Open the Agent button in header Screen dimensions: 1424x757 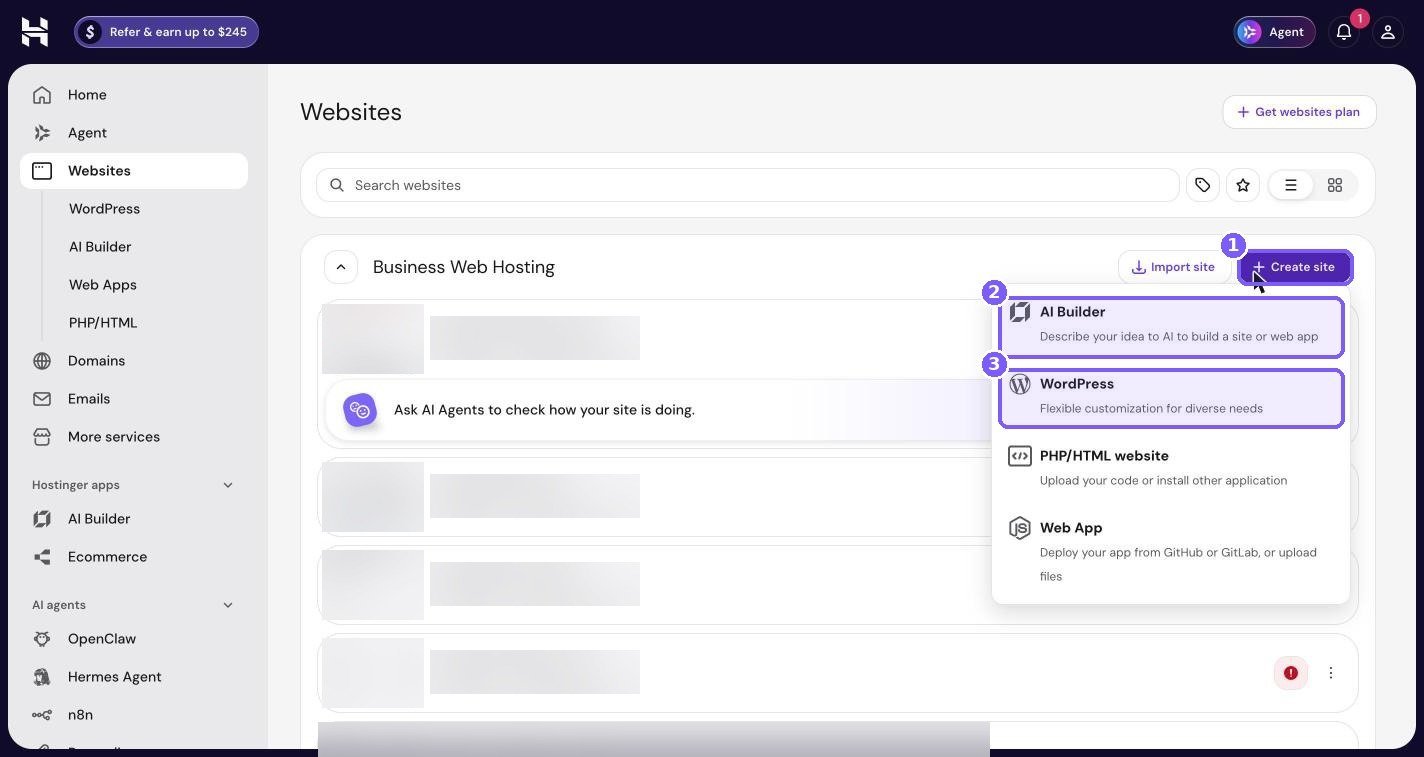(x=1274, y=32)
